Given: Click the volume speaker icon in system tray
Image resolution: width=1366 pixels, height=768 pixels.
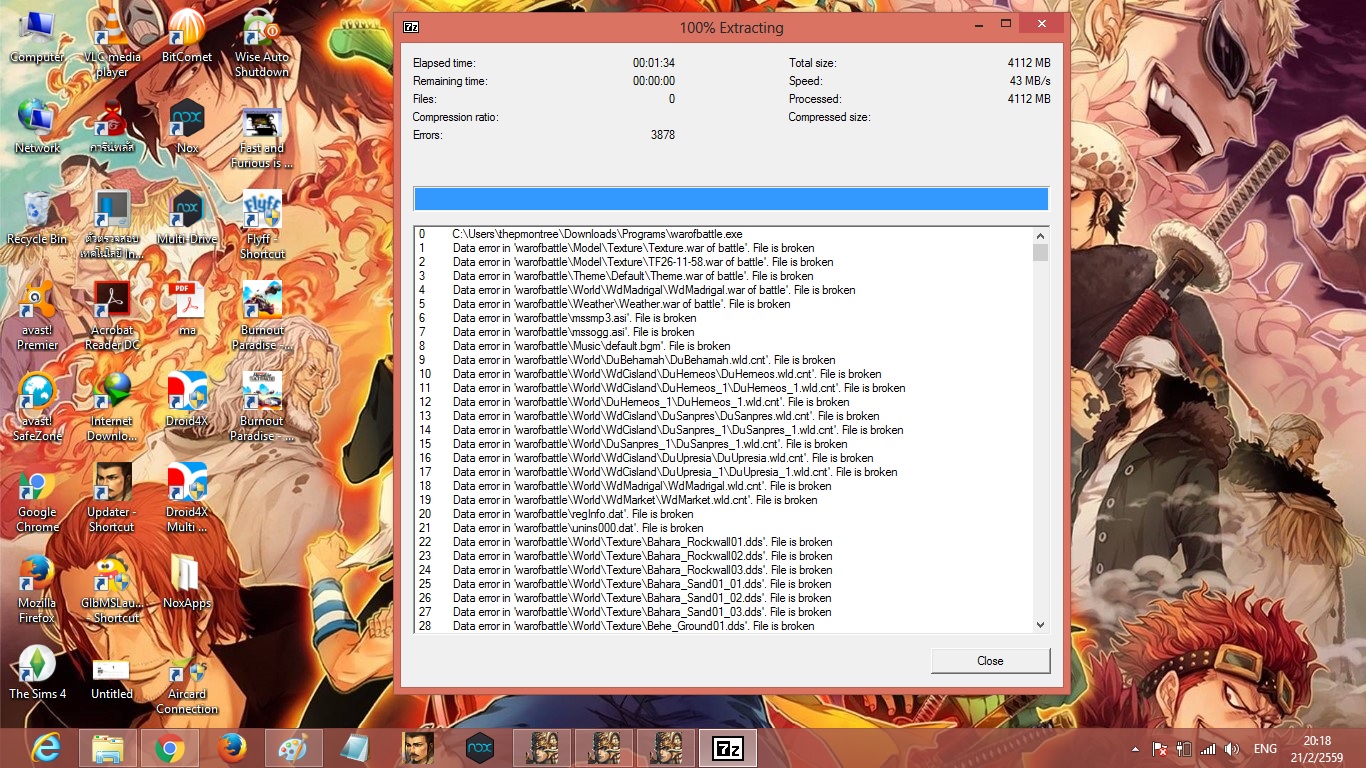Looking at the screenshot, I should point(1232,748).
